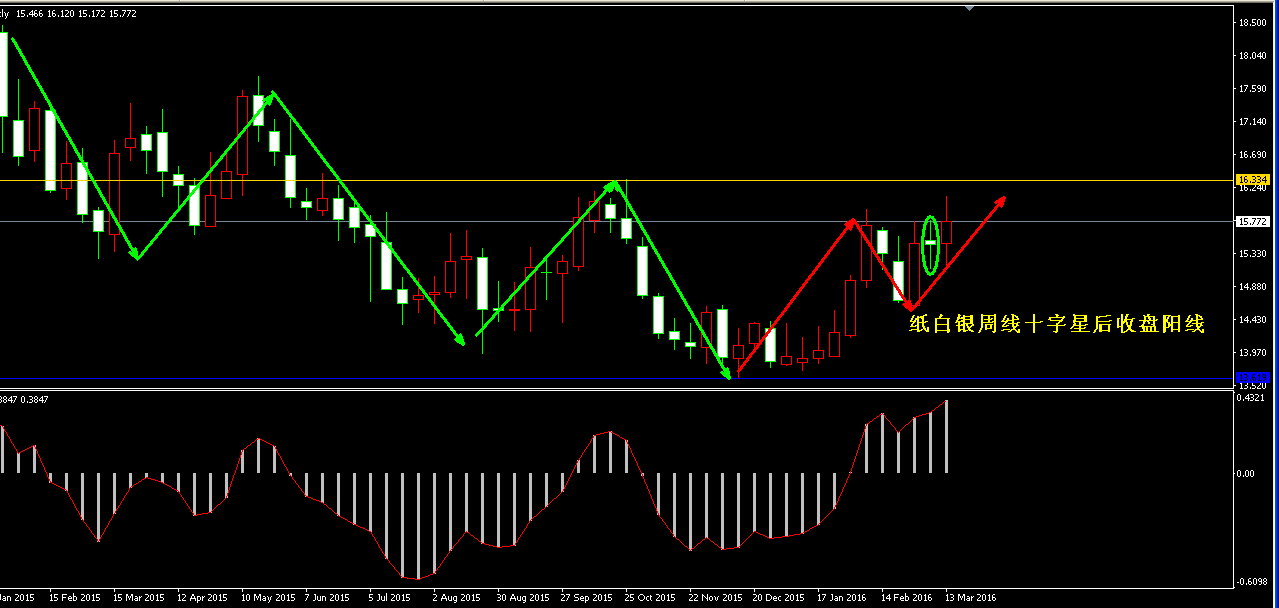This screenshot has width=1279, height=608.
Task: Click the last rightmost histogram bar in indicator
Action: pos(946,437)
